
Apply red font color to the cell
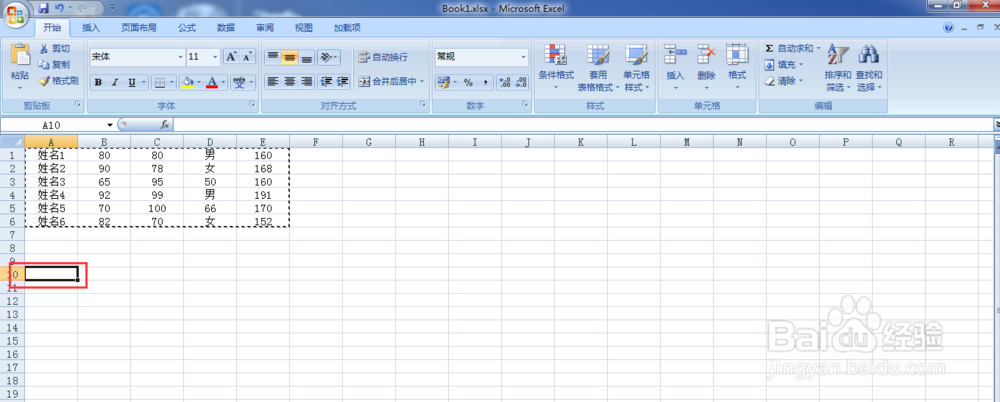[212, 82]
